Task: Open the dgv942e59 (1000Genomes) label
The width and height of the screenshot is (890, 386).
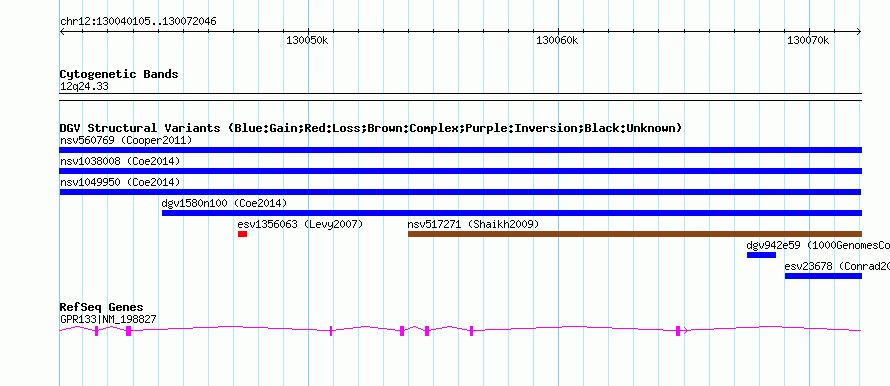Action: (818, 245)
